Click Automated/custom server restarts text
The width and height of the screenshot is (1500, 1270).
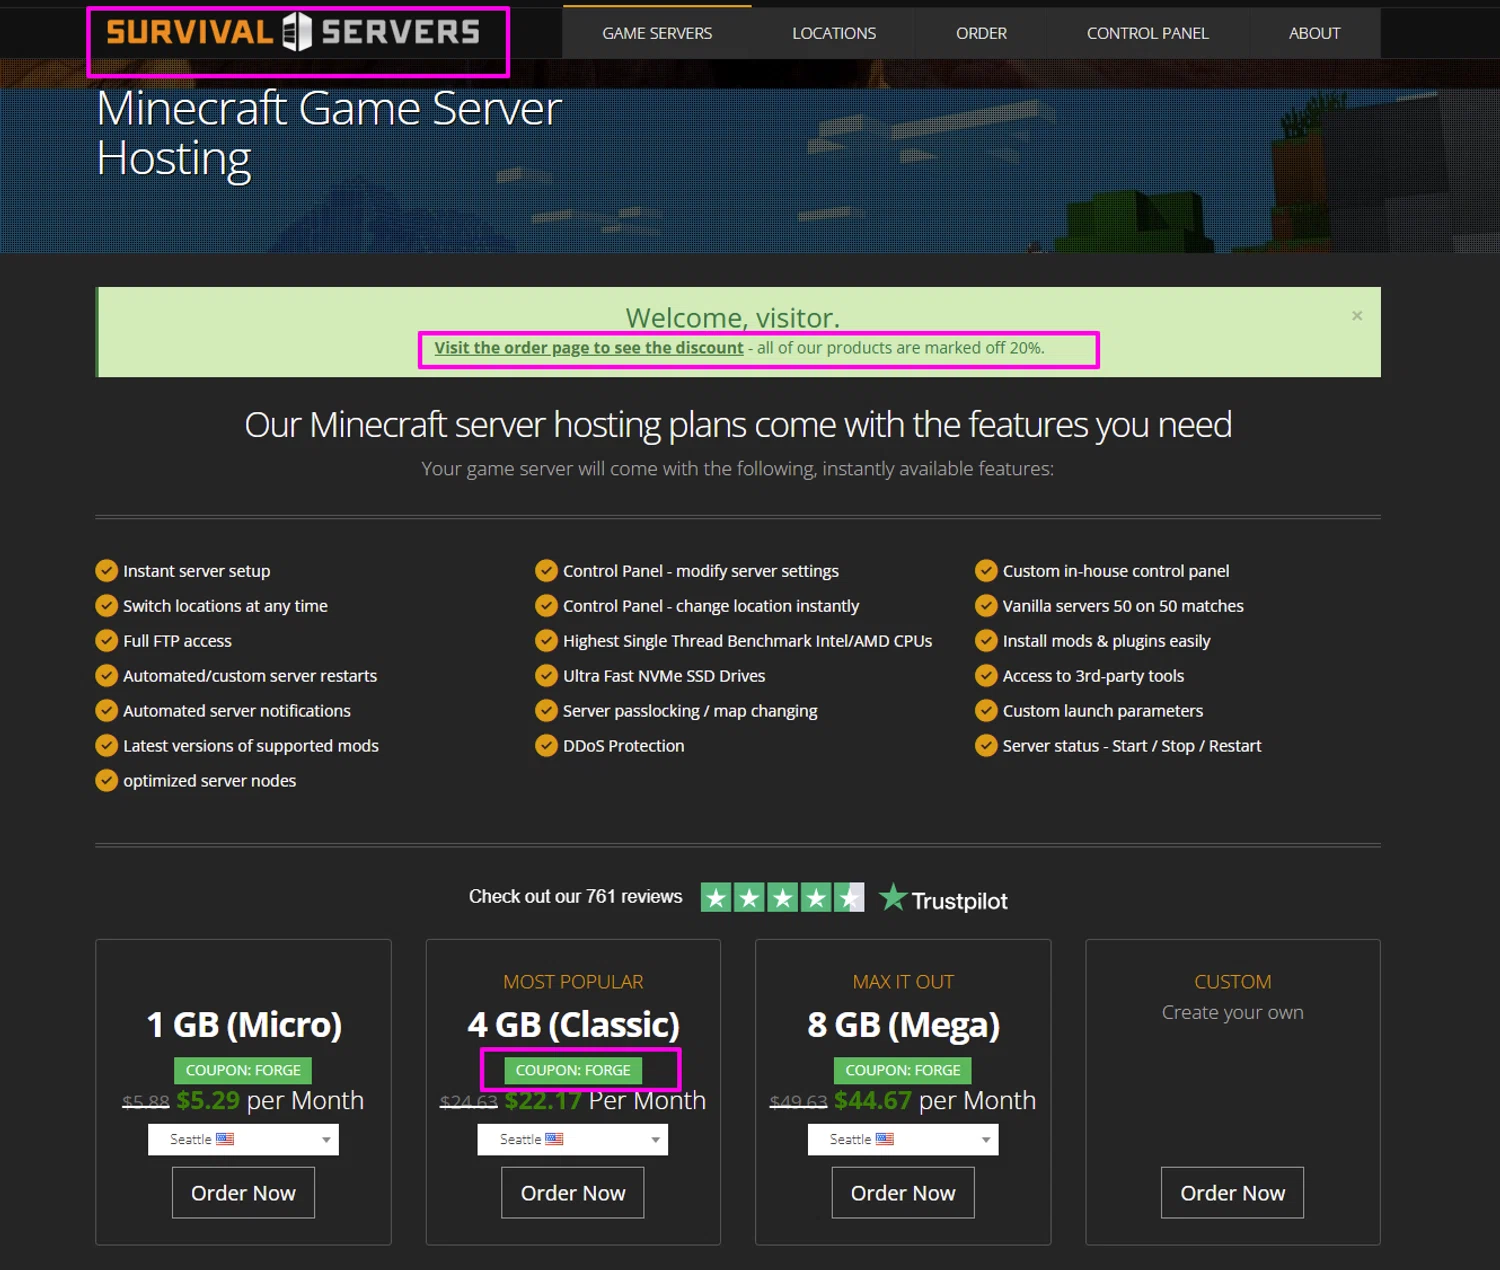(250, 676)
